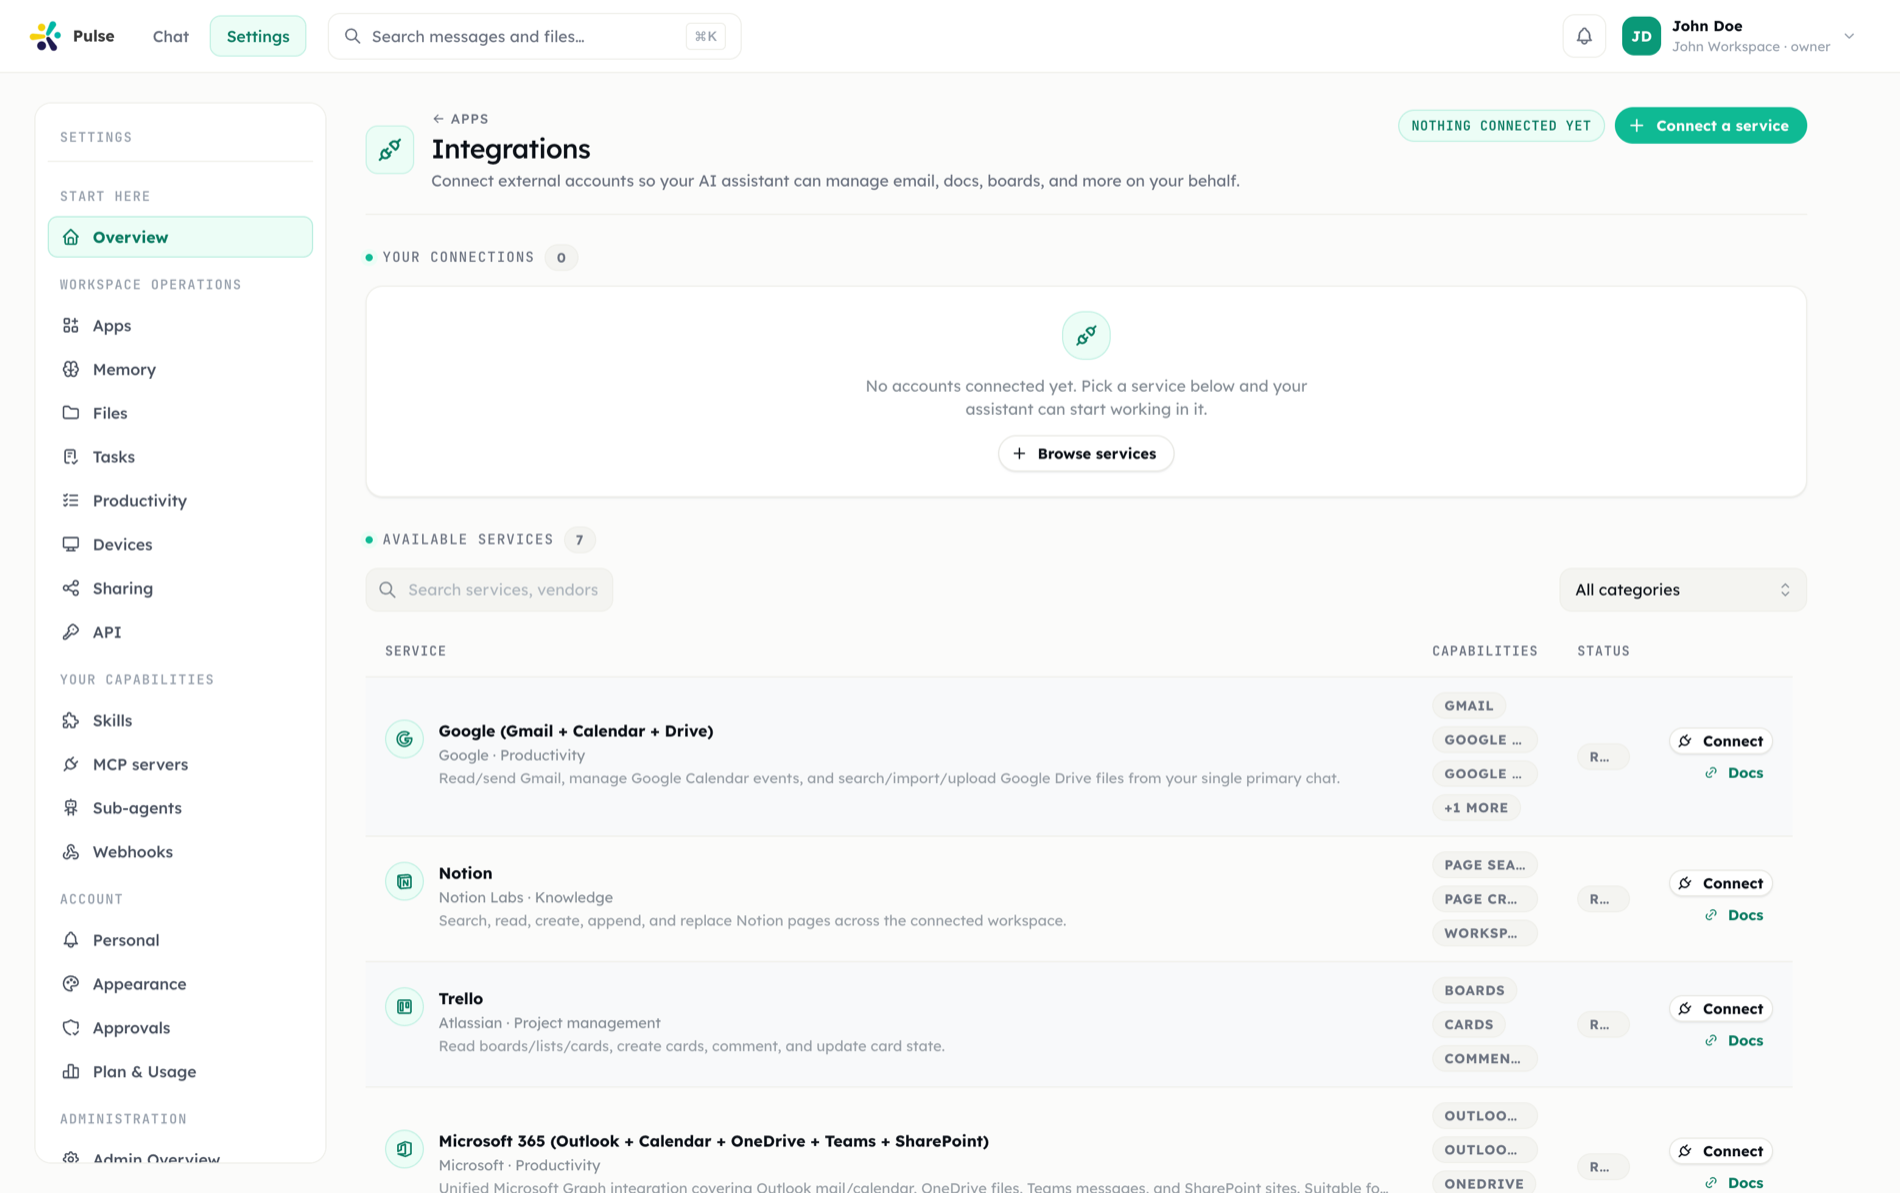The height and width of the screenshot is (1193, 1900).
Task: Focus the Search messages and files field
Action: click(534, 36)
